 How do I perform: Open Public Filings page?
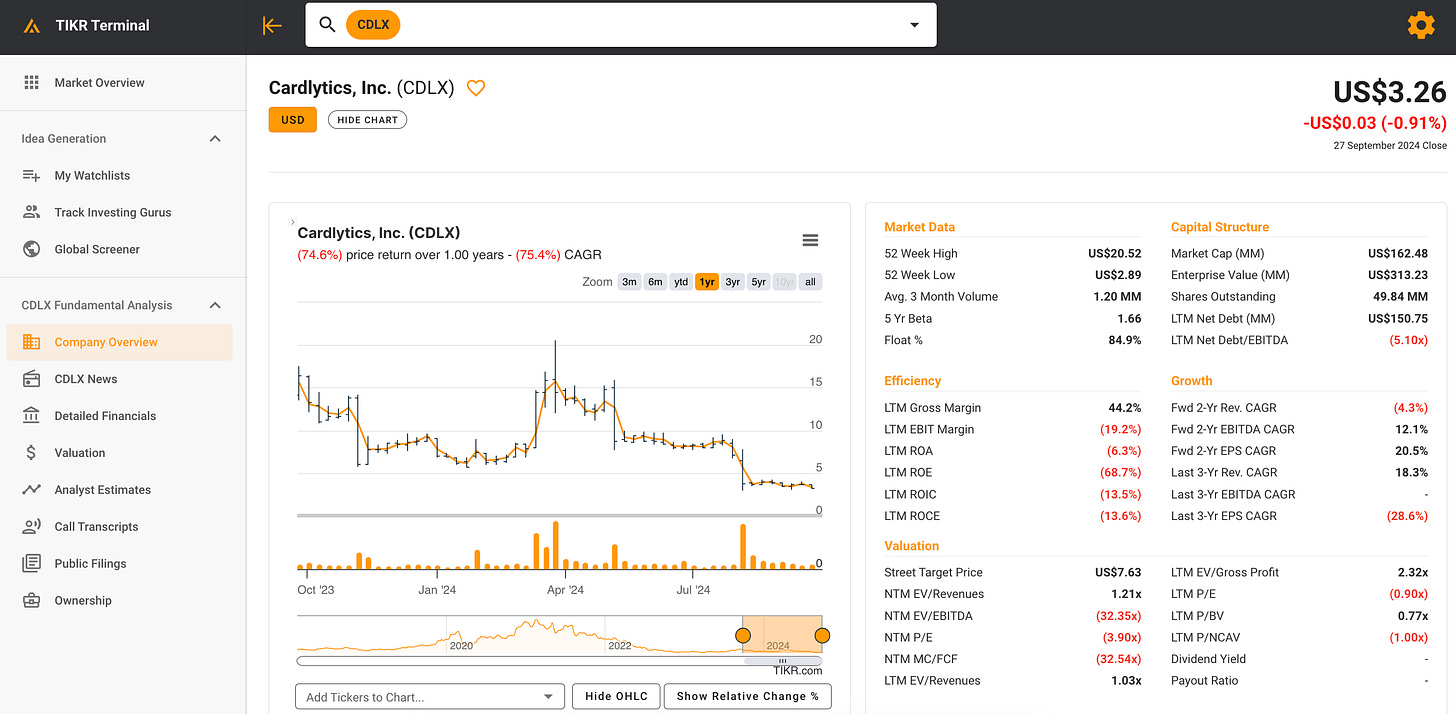click(x=90, y=564)
